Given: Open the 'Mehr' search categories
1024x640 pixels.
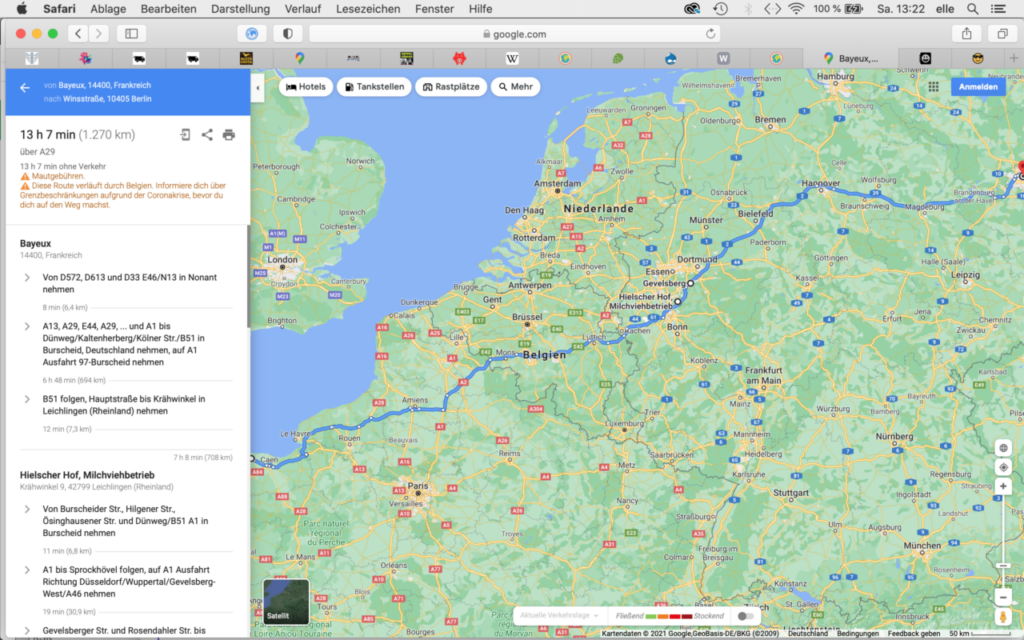Looking at the screenshot, I should pos(515,87).
